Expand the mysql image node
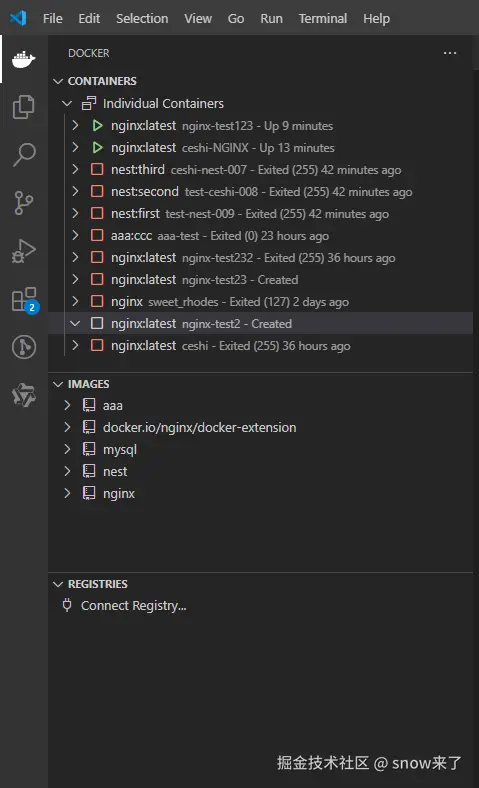 coord(67,449)
